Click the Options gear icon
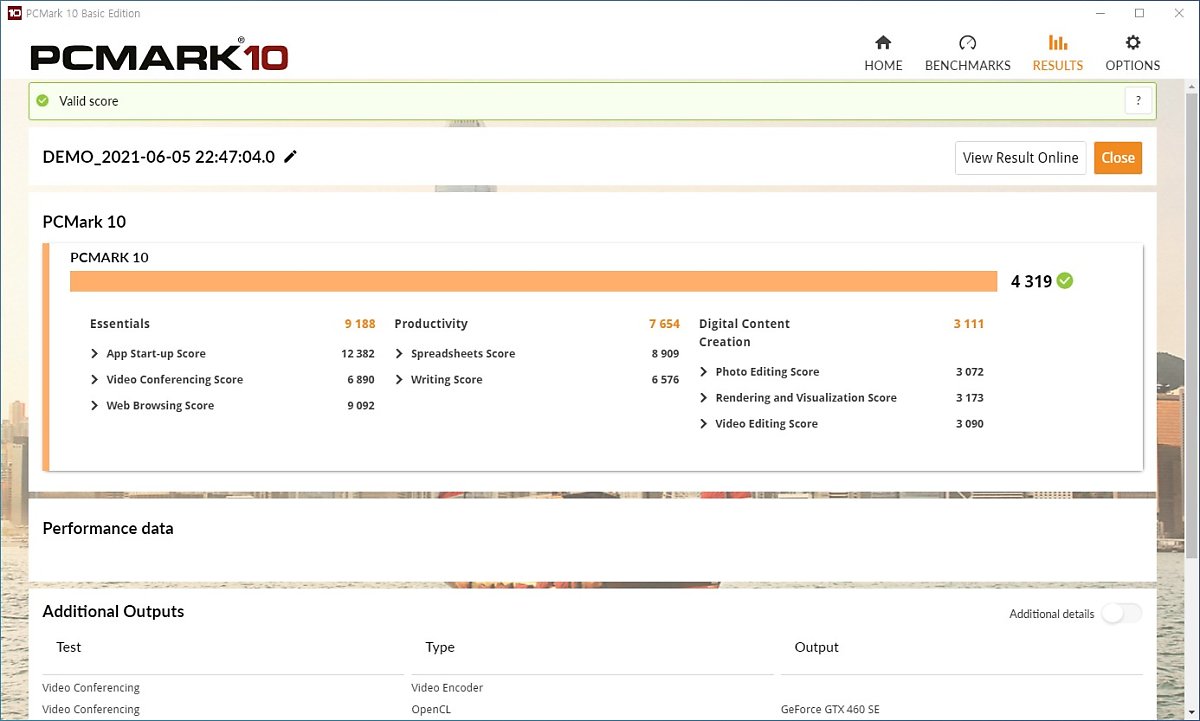The image size is (1200, 721). coord(1133,42)
